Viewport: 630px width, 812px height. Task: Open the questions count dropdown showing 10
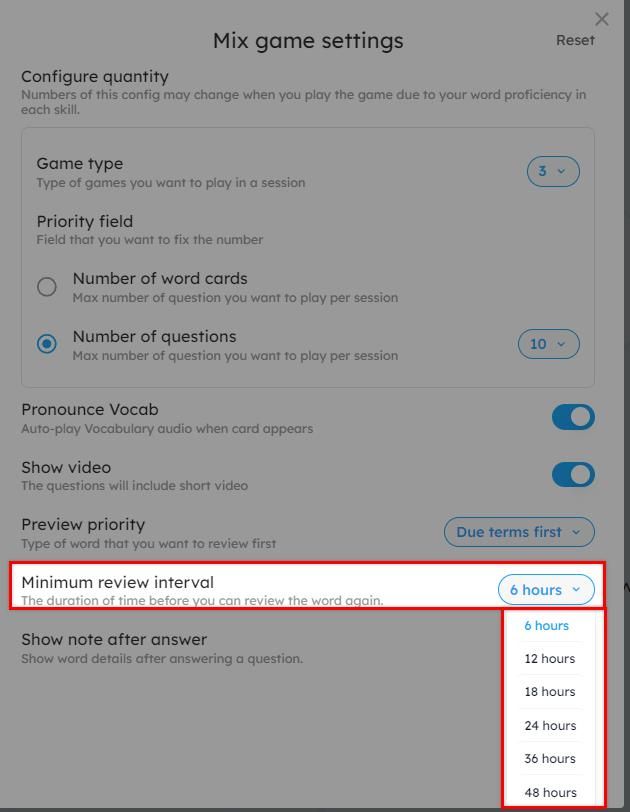(x=548, y=344)
